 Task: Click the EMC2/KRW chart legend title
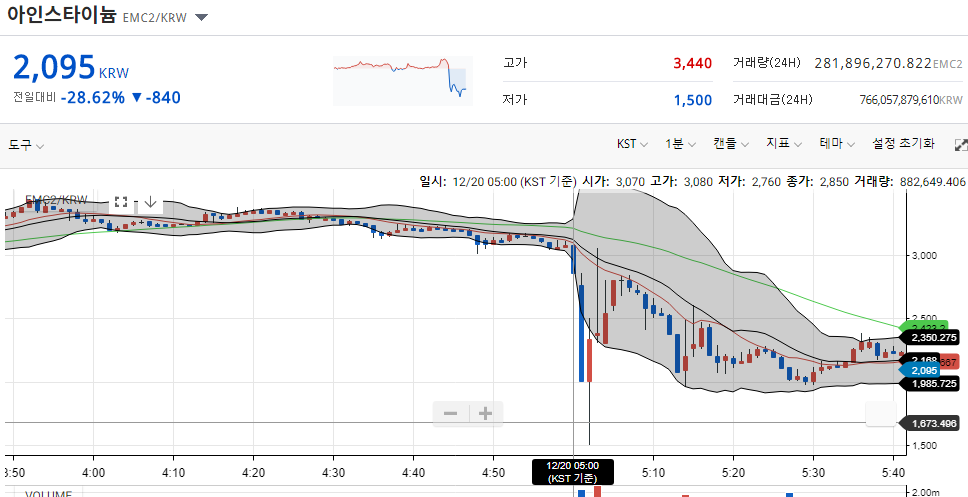tap(57, 199)
